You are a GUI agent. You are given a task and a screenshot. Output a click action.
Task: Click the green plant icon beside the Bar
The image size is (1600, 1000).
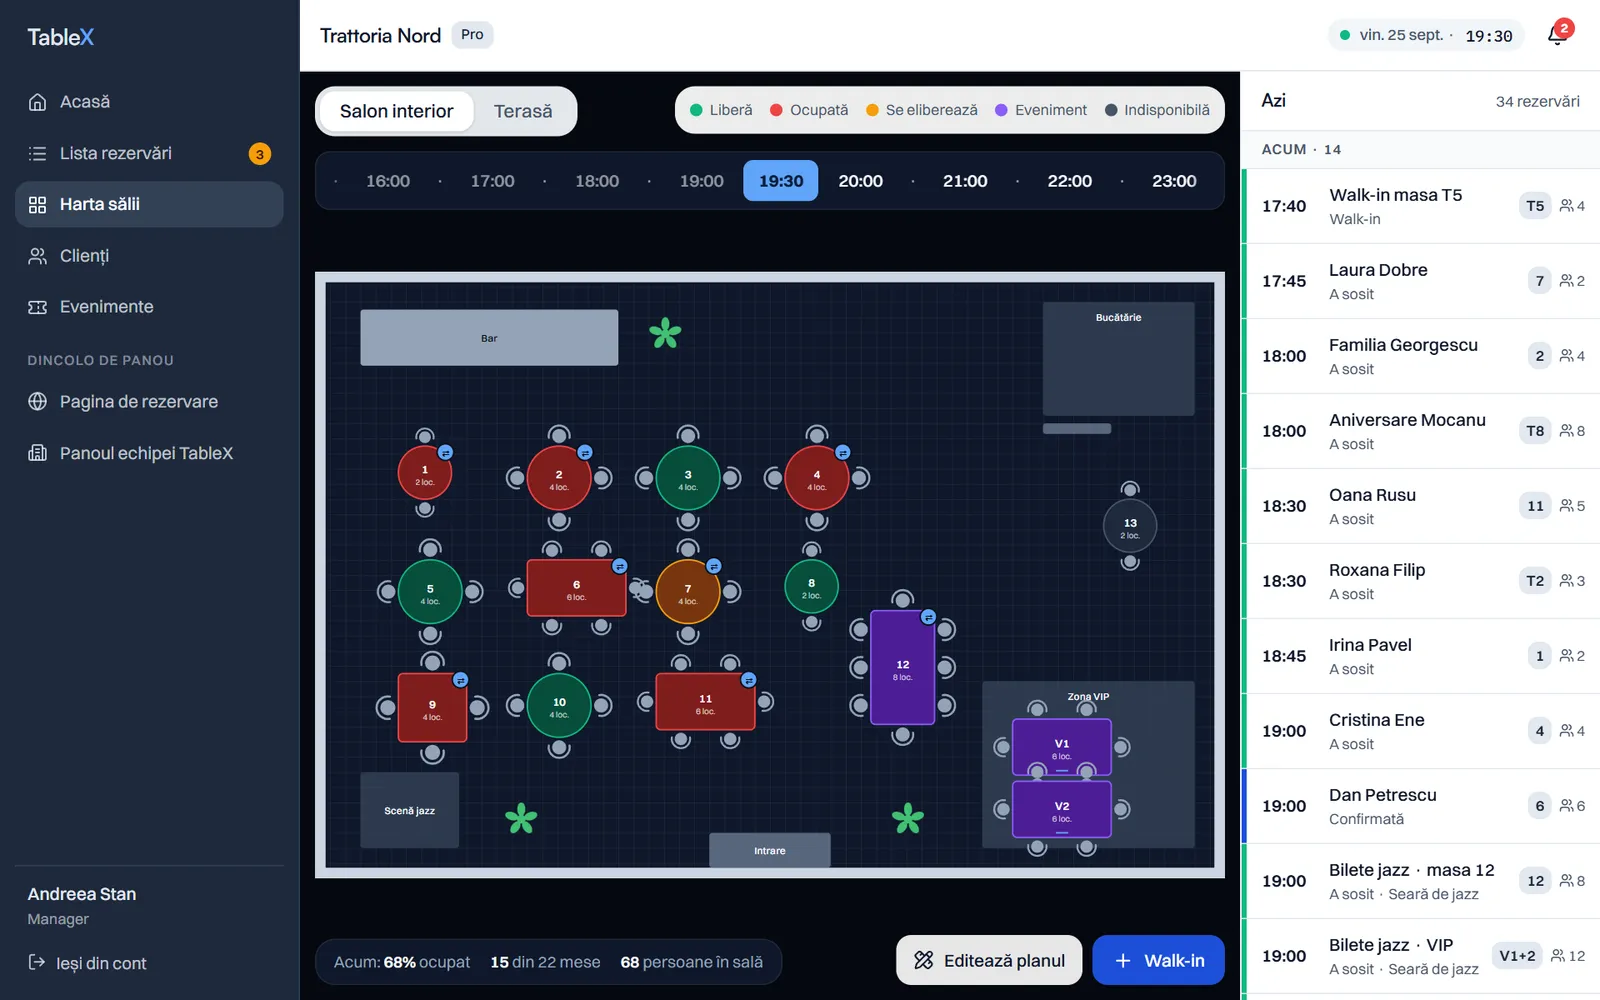click(665, 333)
